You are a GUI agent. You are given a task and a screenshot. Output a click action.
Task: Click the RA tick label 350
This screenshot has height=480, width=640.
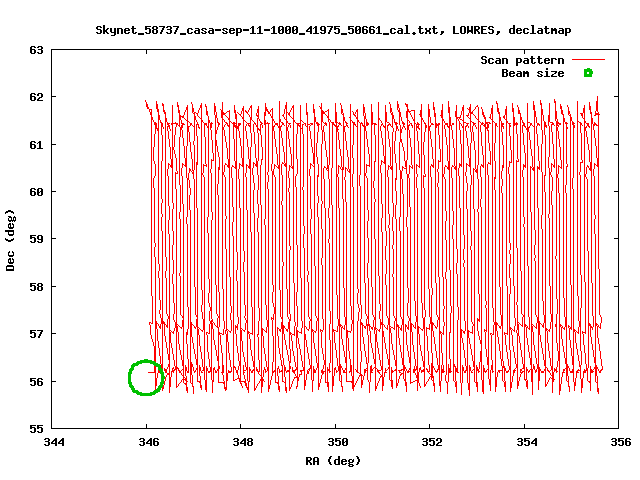tap(338, 442)
